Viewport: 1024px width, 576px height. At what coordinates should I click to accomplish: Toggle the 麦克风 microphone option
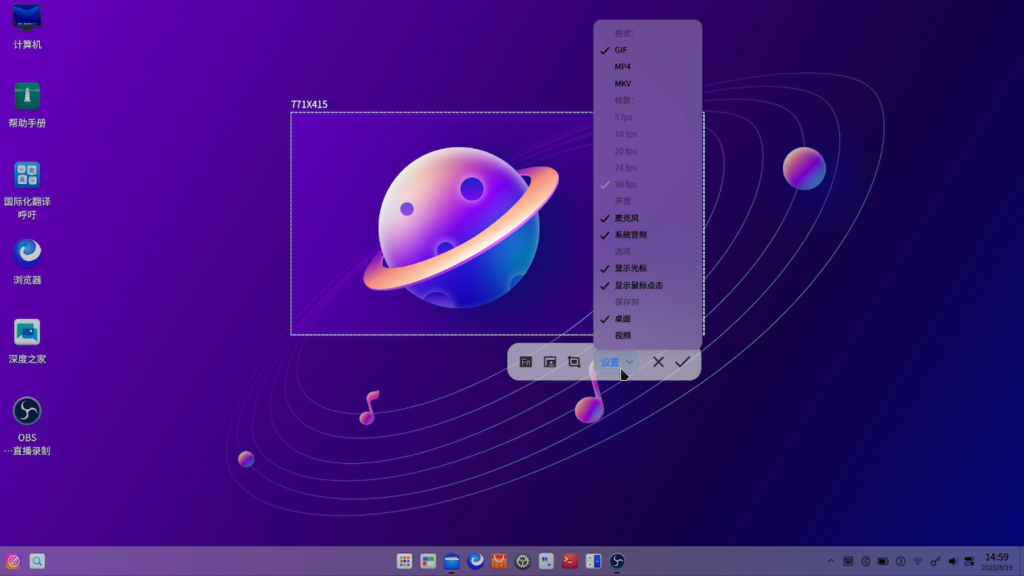tap(627, 218)
